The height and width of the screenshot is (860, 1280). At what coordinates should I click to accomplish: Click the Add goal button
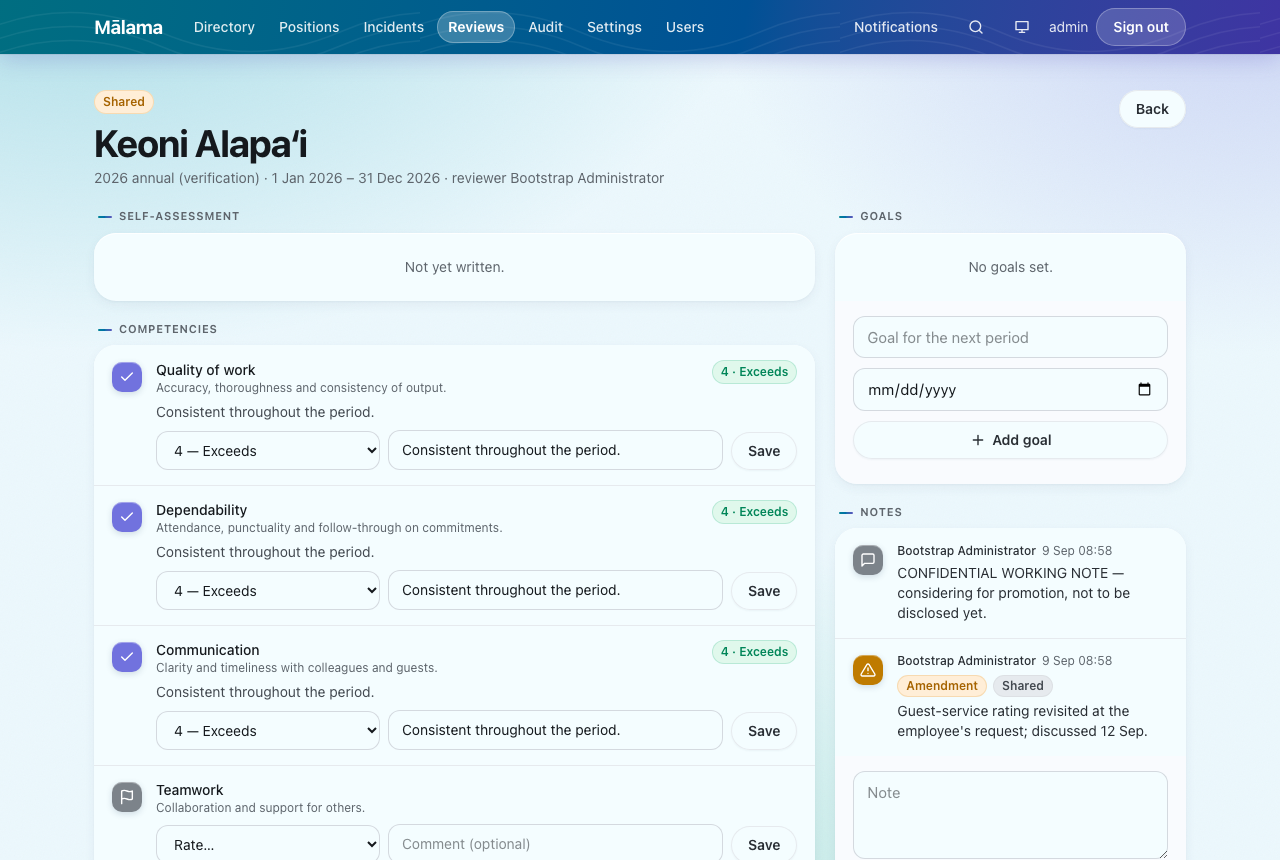point(1010,440)
